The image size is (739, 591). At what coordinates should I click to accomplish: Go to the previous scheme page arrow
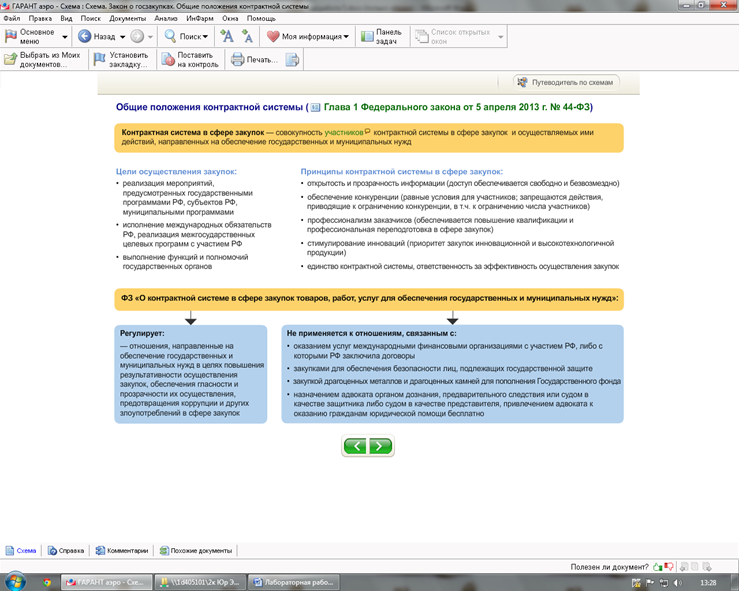point(355,446)
